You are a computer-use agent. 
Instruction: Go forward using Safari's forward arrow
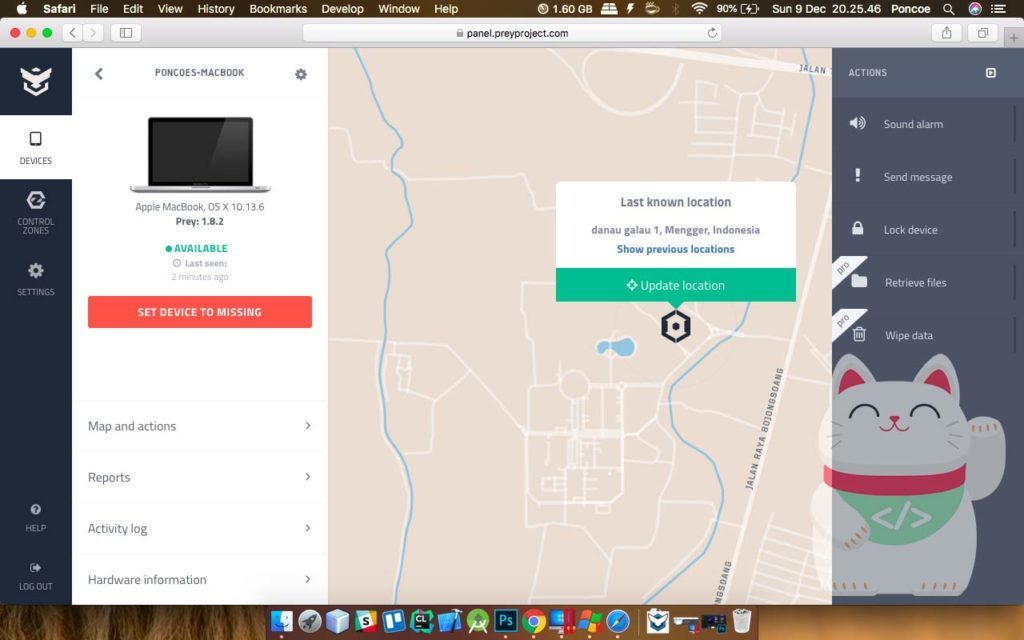point(93,33)
